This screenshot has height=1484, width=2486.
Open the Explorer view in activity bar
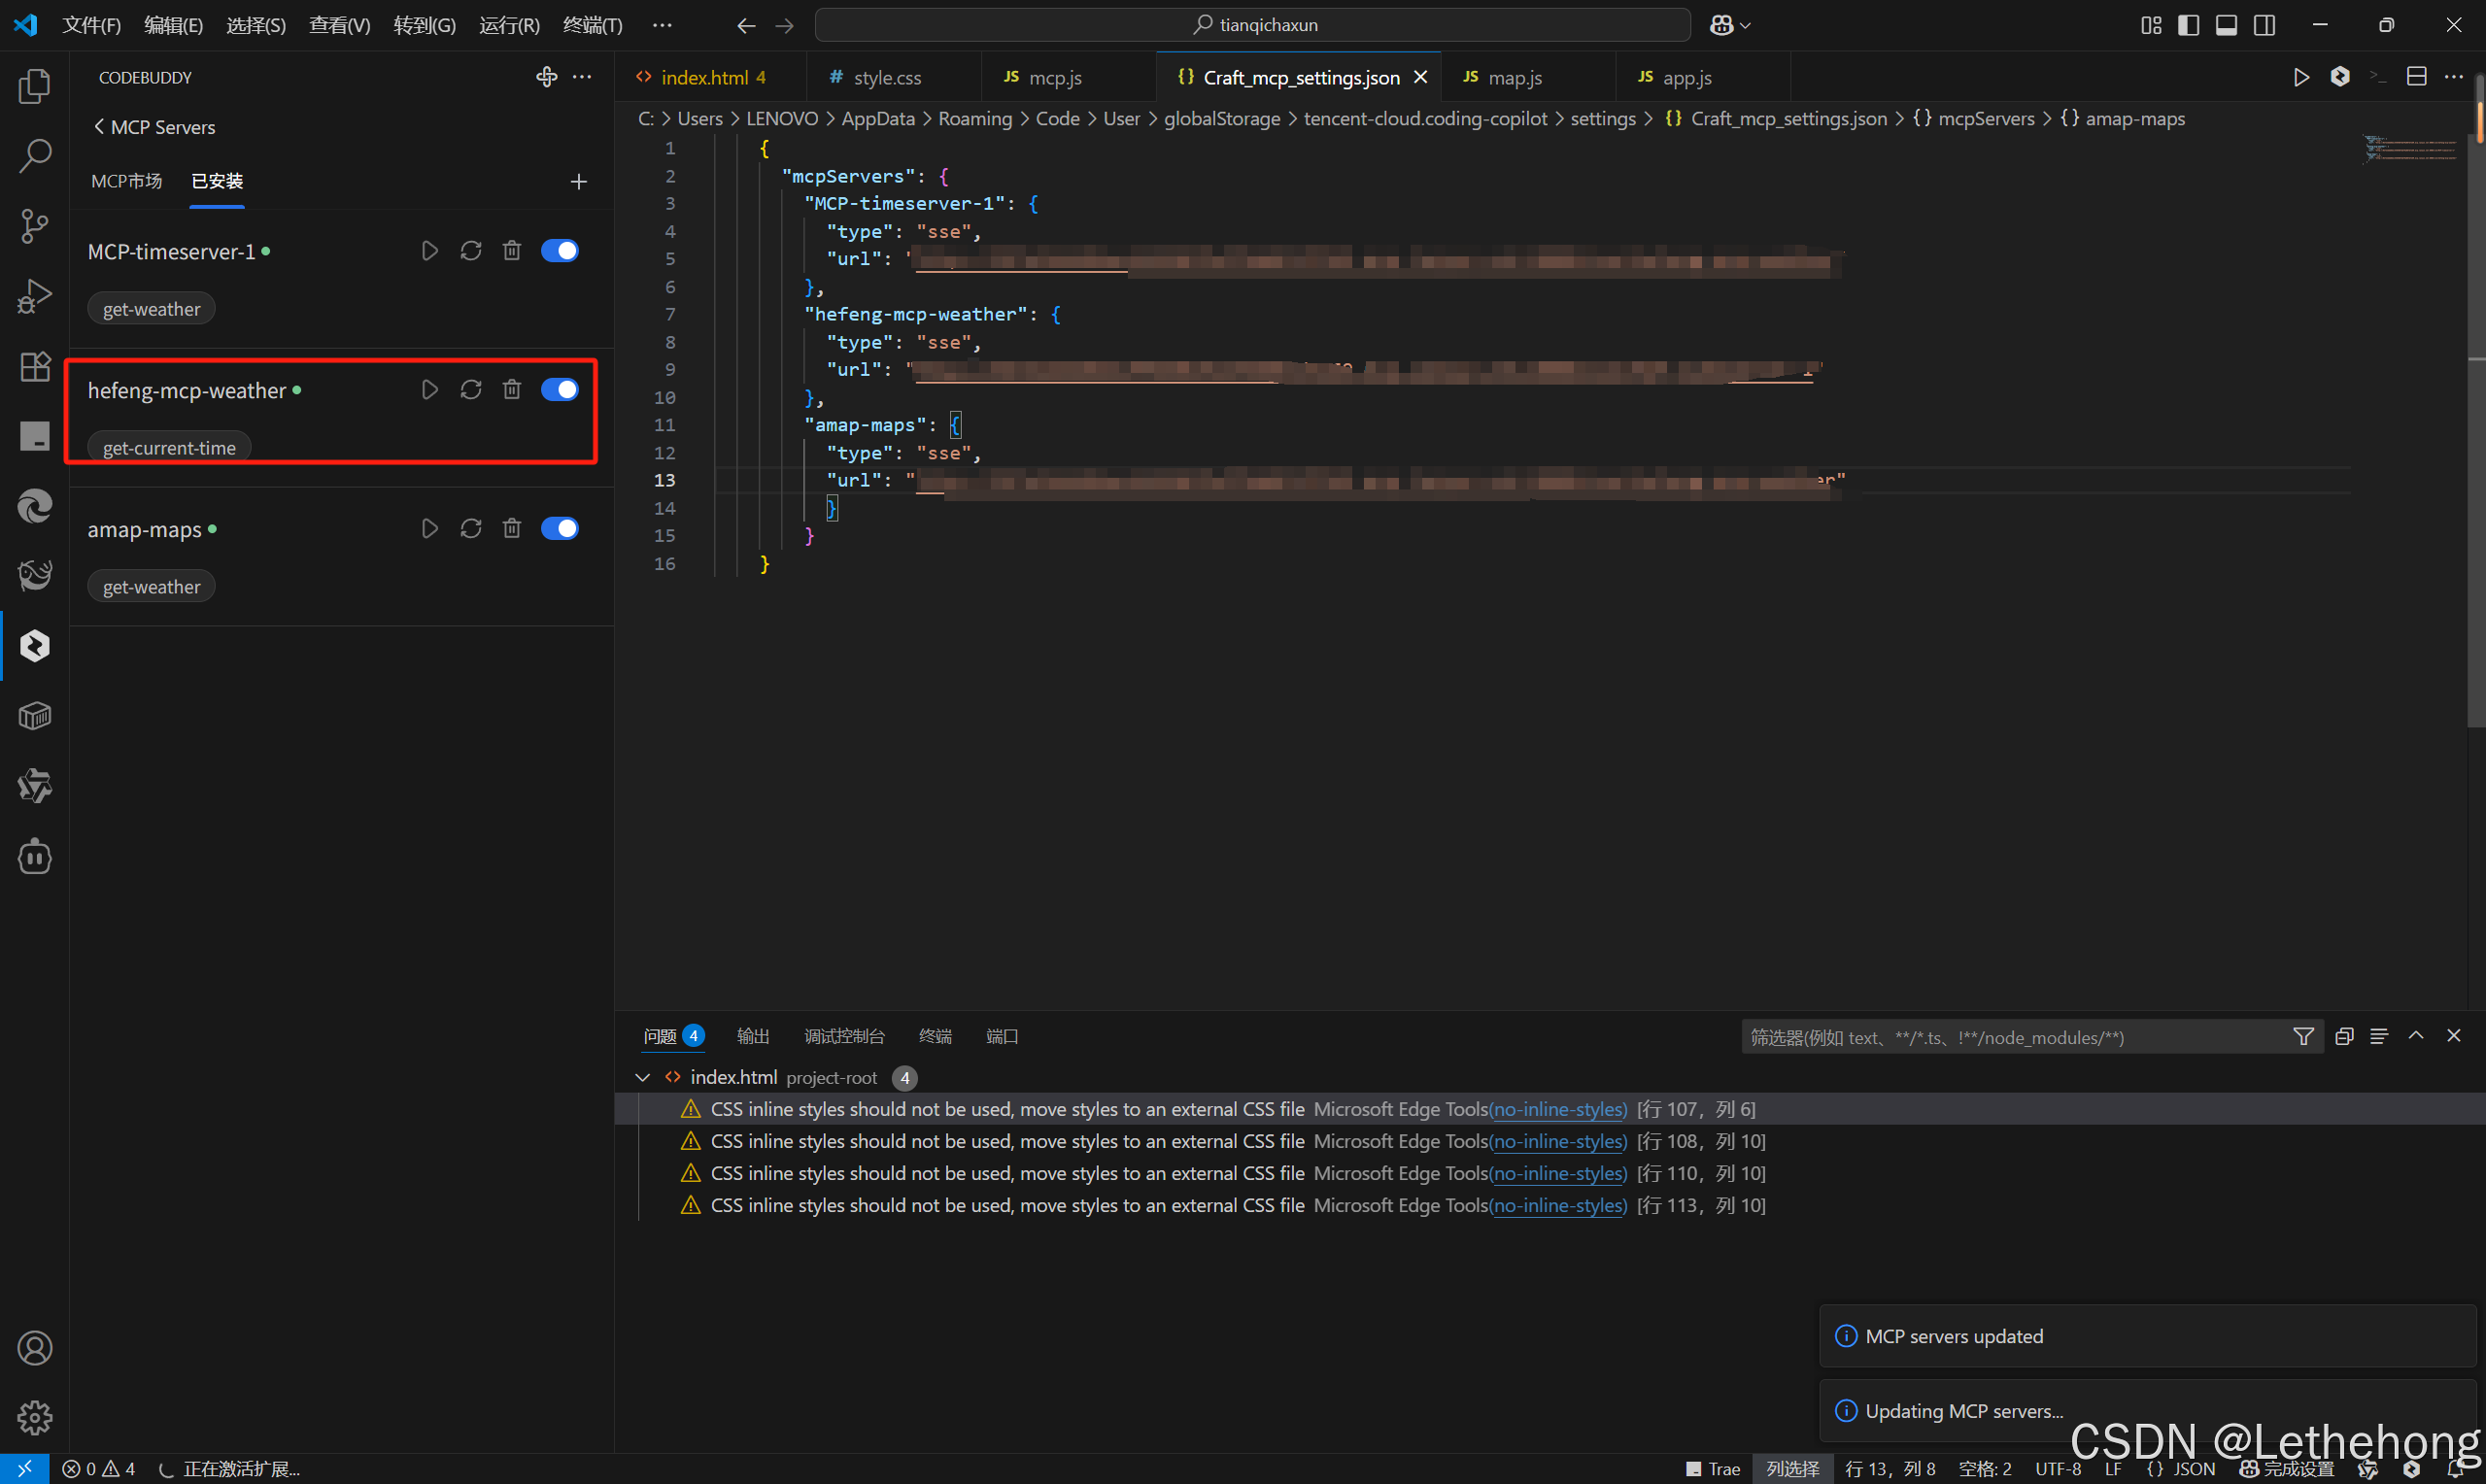pyautogui.click(x=35, y=86)
